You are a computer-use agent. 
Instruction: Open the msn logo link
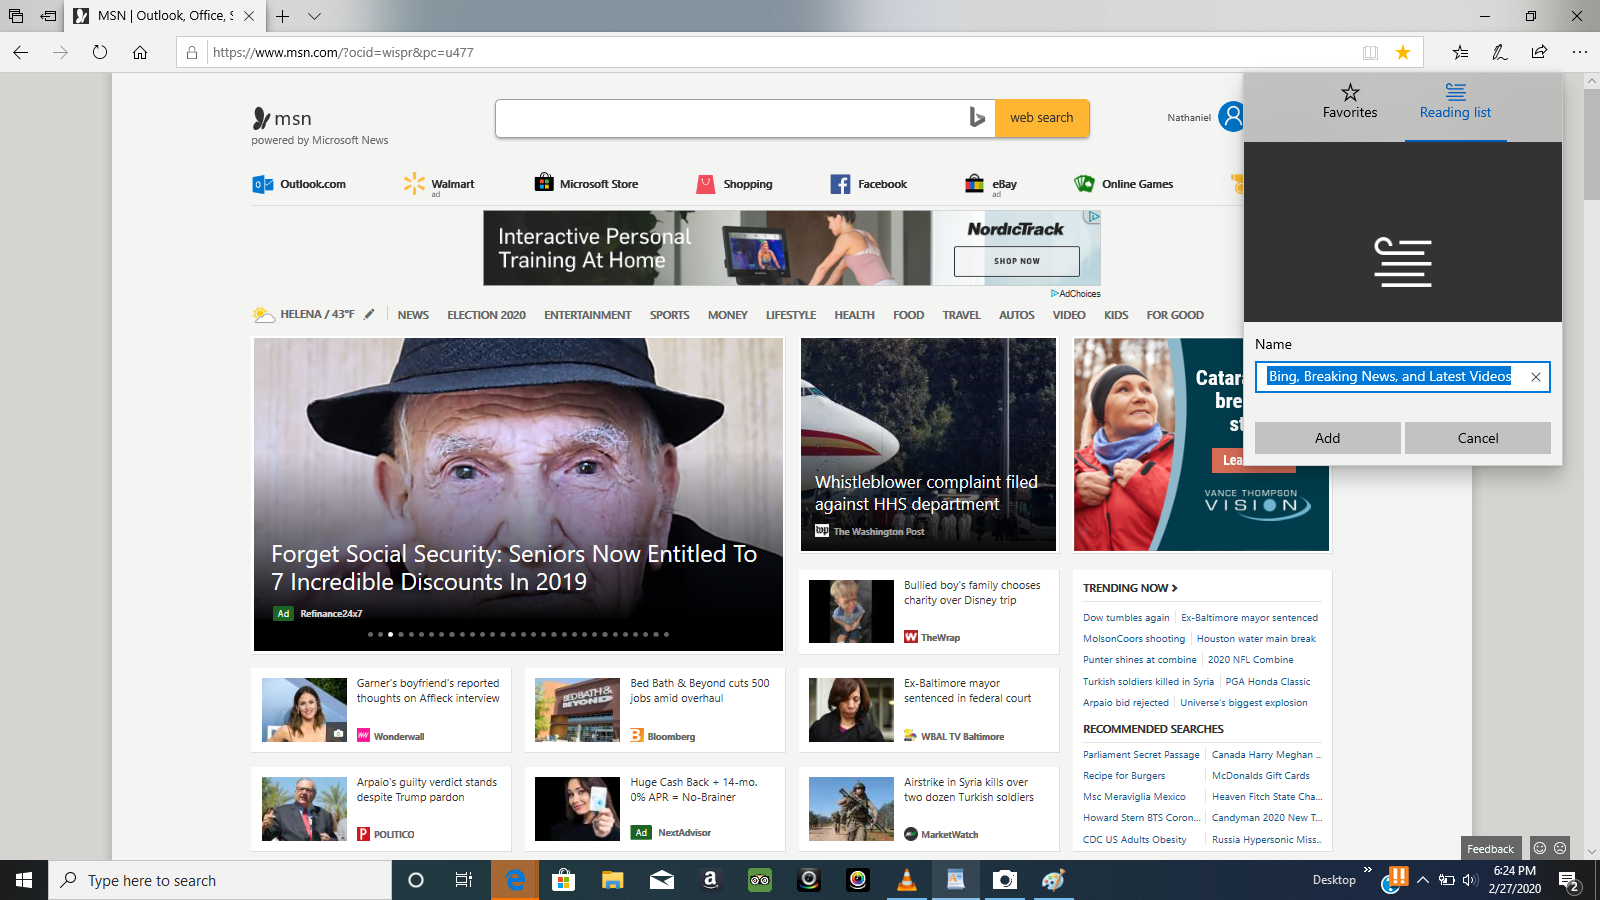tap(282, 119)
